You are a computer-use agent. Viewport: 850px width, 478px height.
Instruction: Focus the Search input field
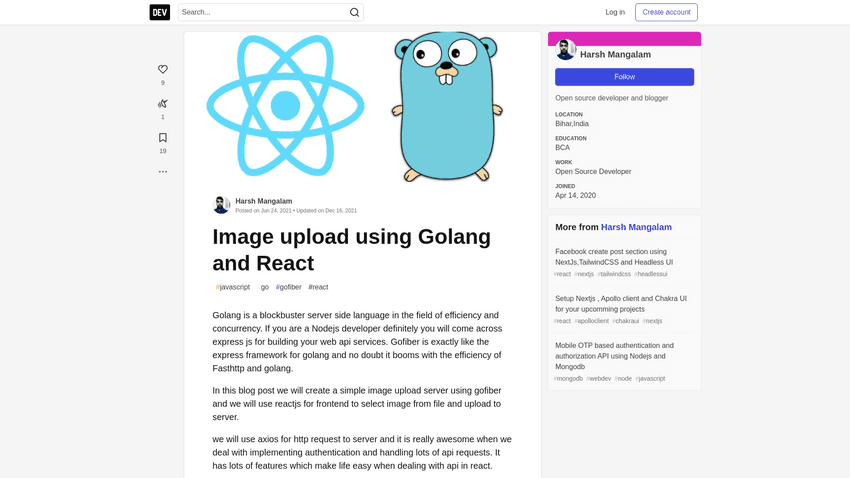262,12
